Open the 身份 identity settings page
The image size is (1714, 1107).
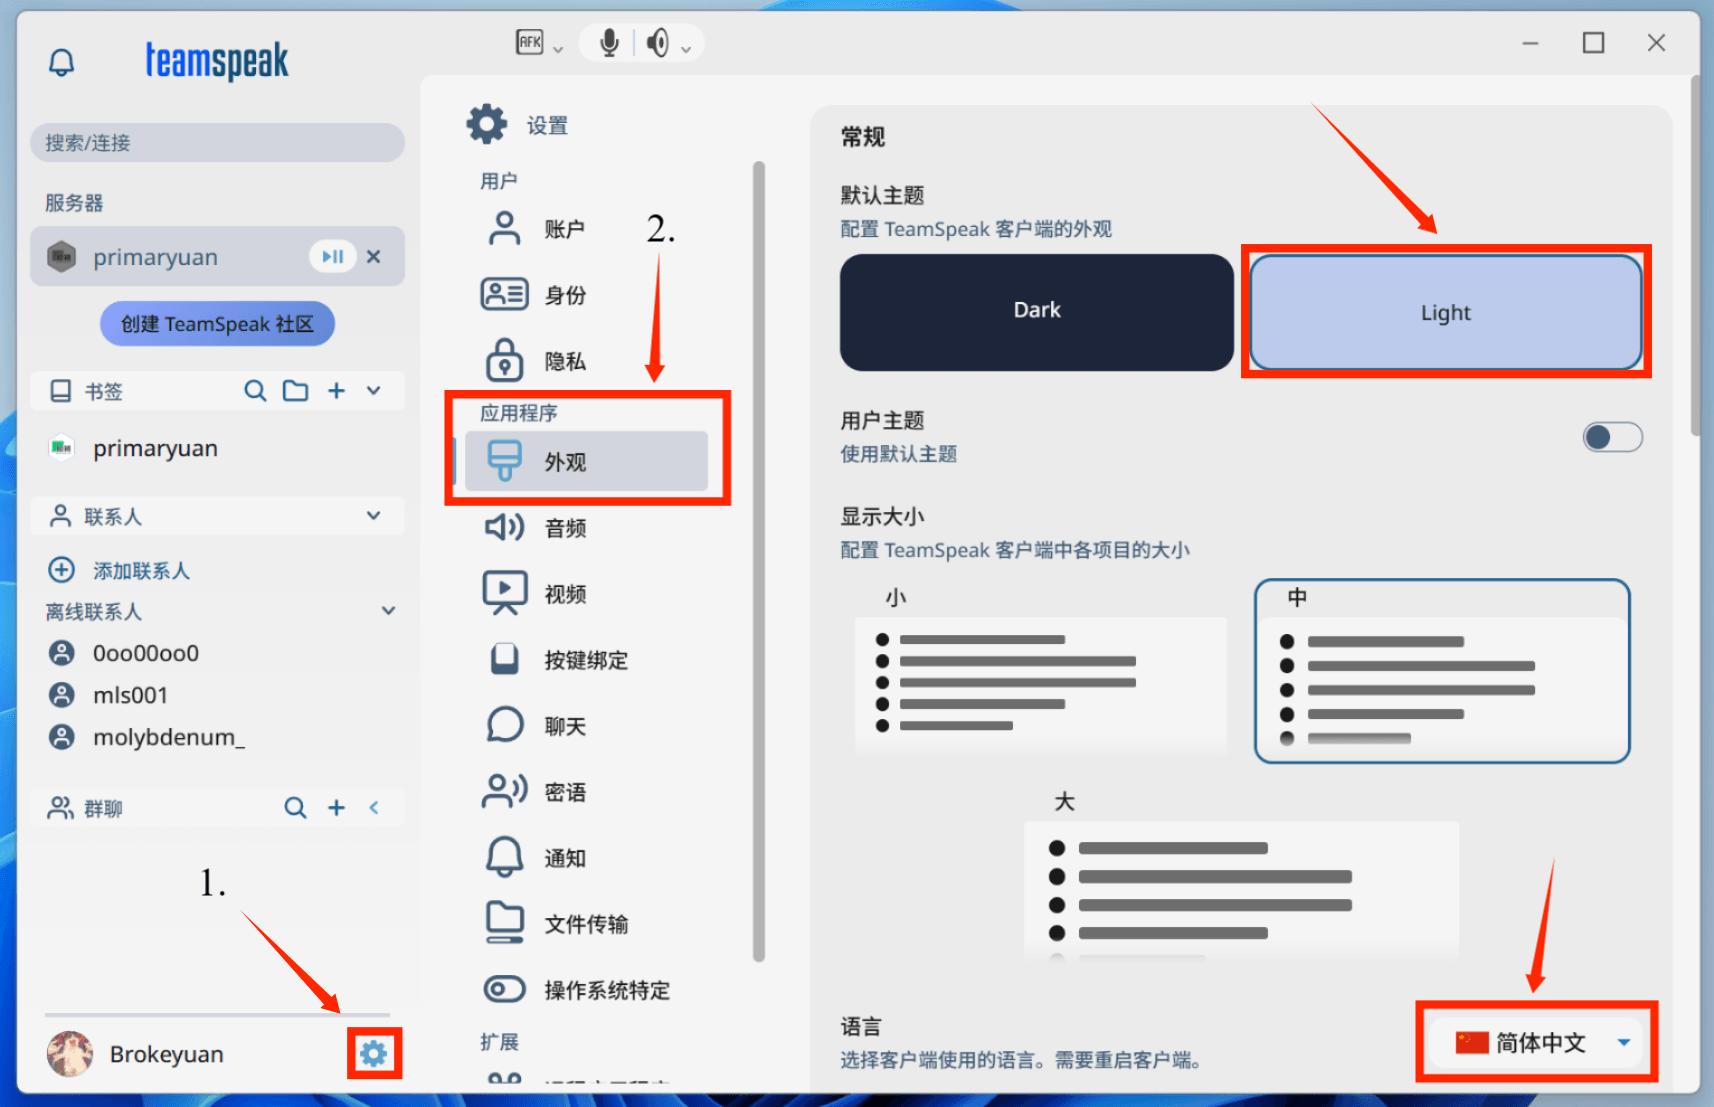(586, 295)
